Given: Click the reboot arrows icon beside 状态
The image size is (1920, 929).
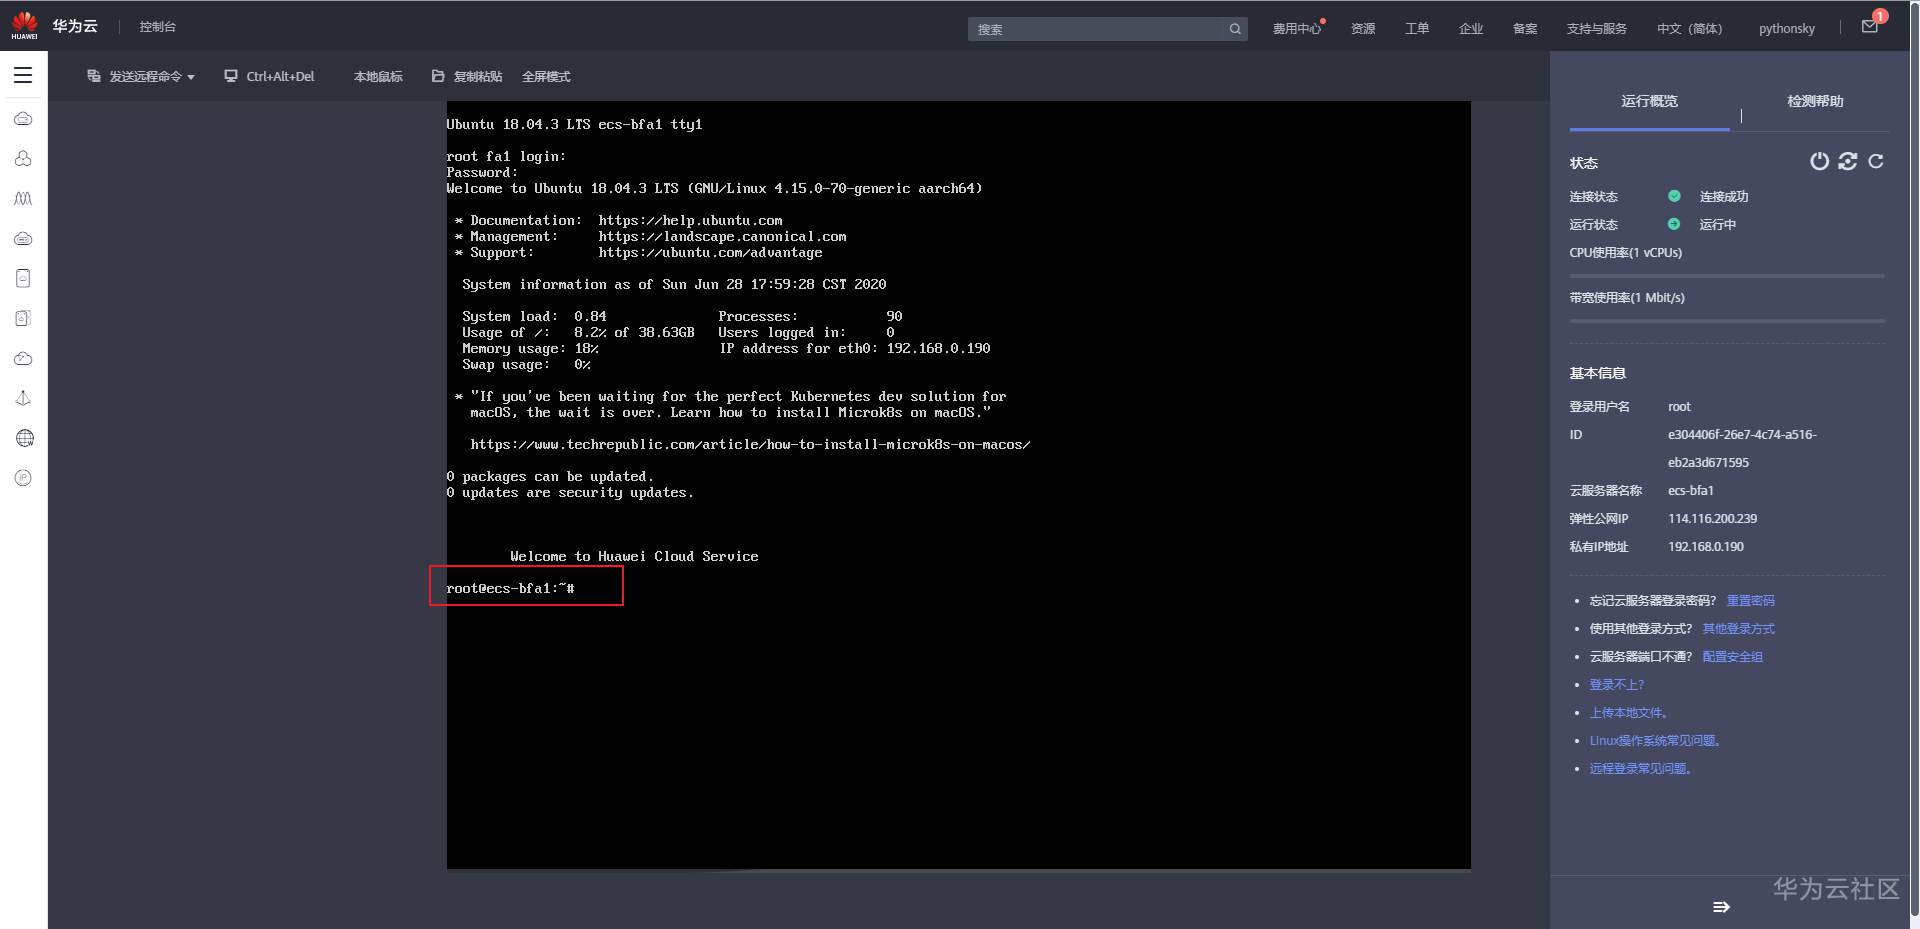Looking at the screenshot, I should click(x=1848, y=161).
